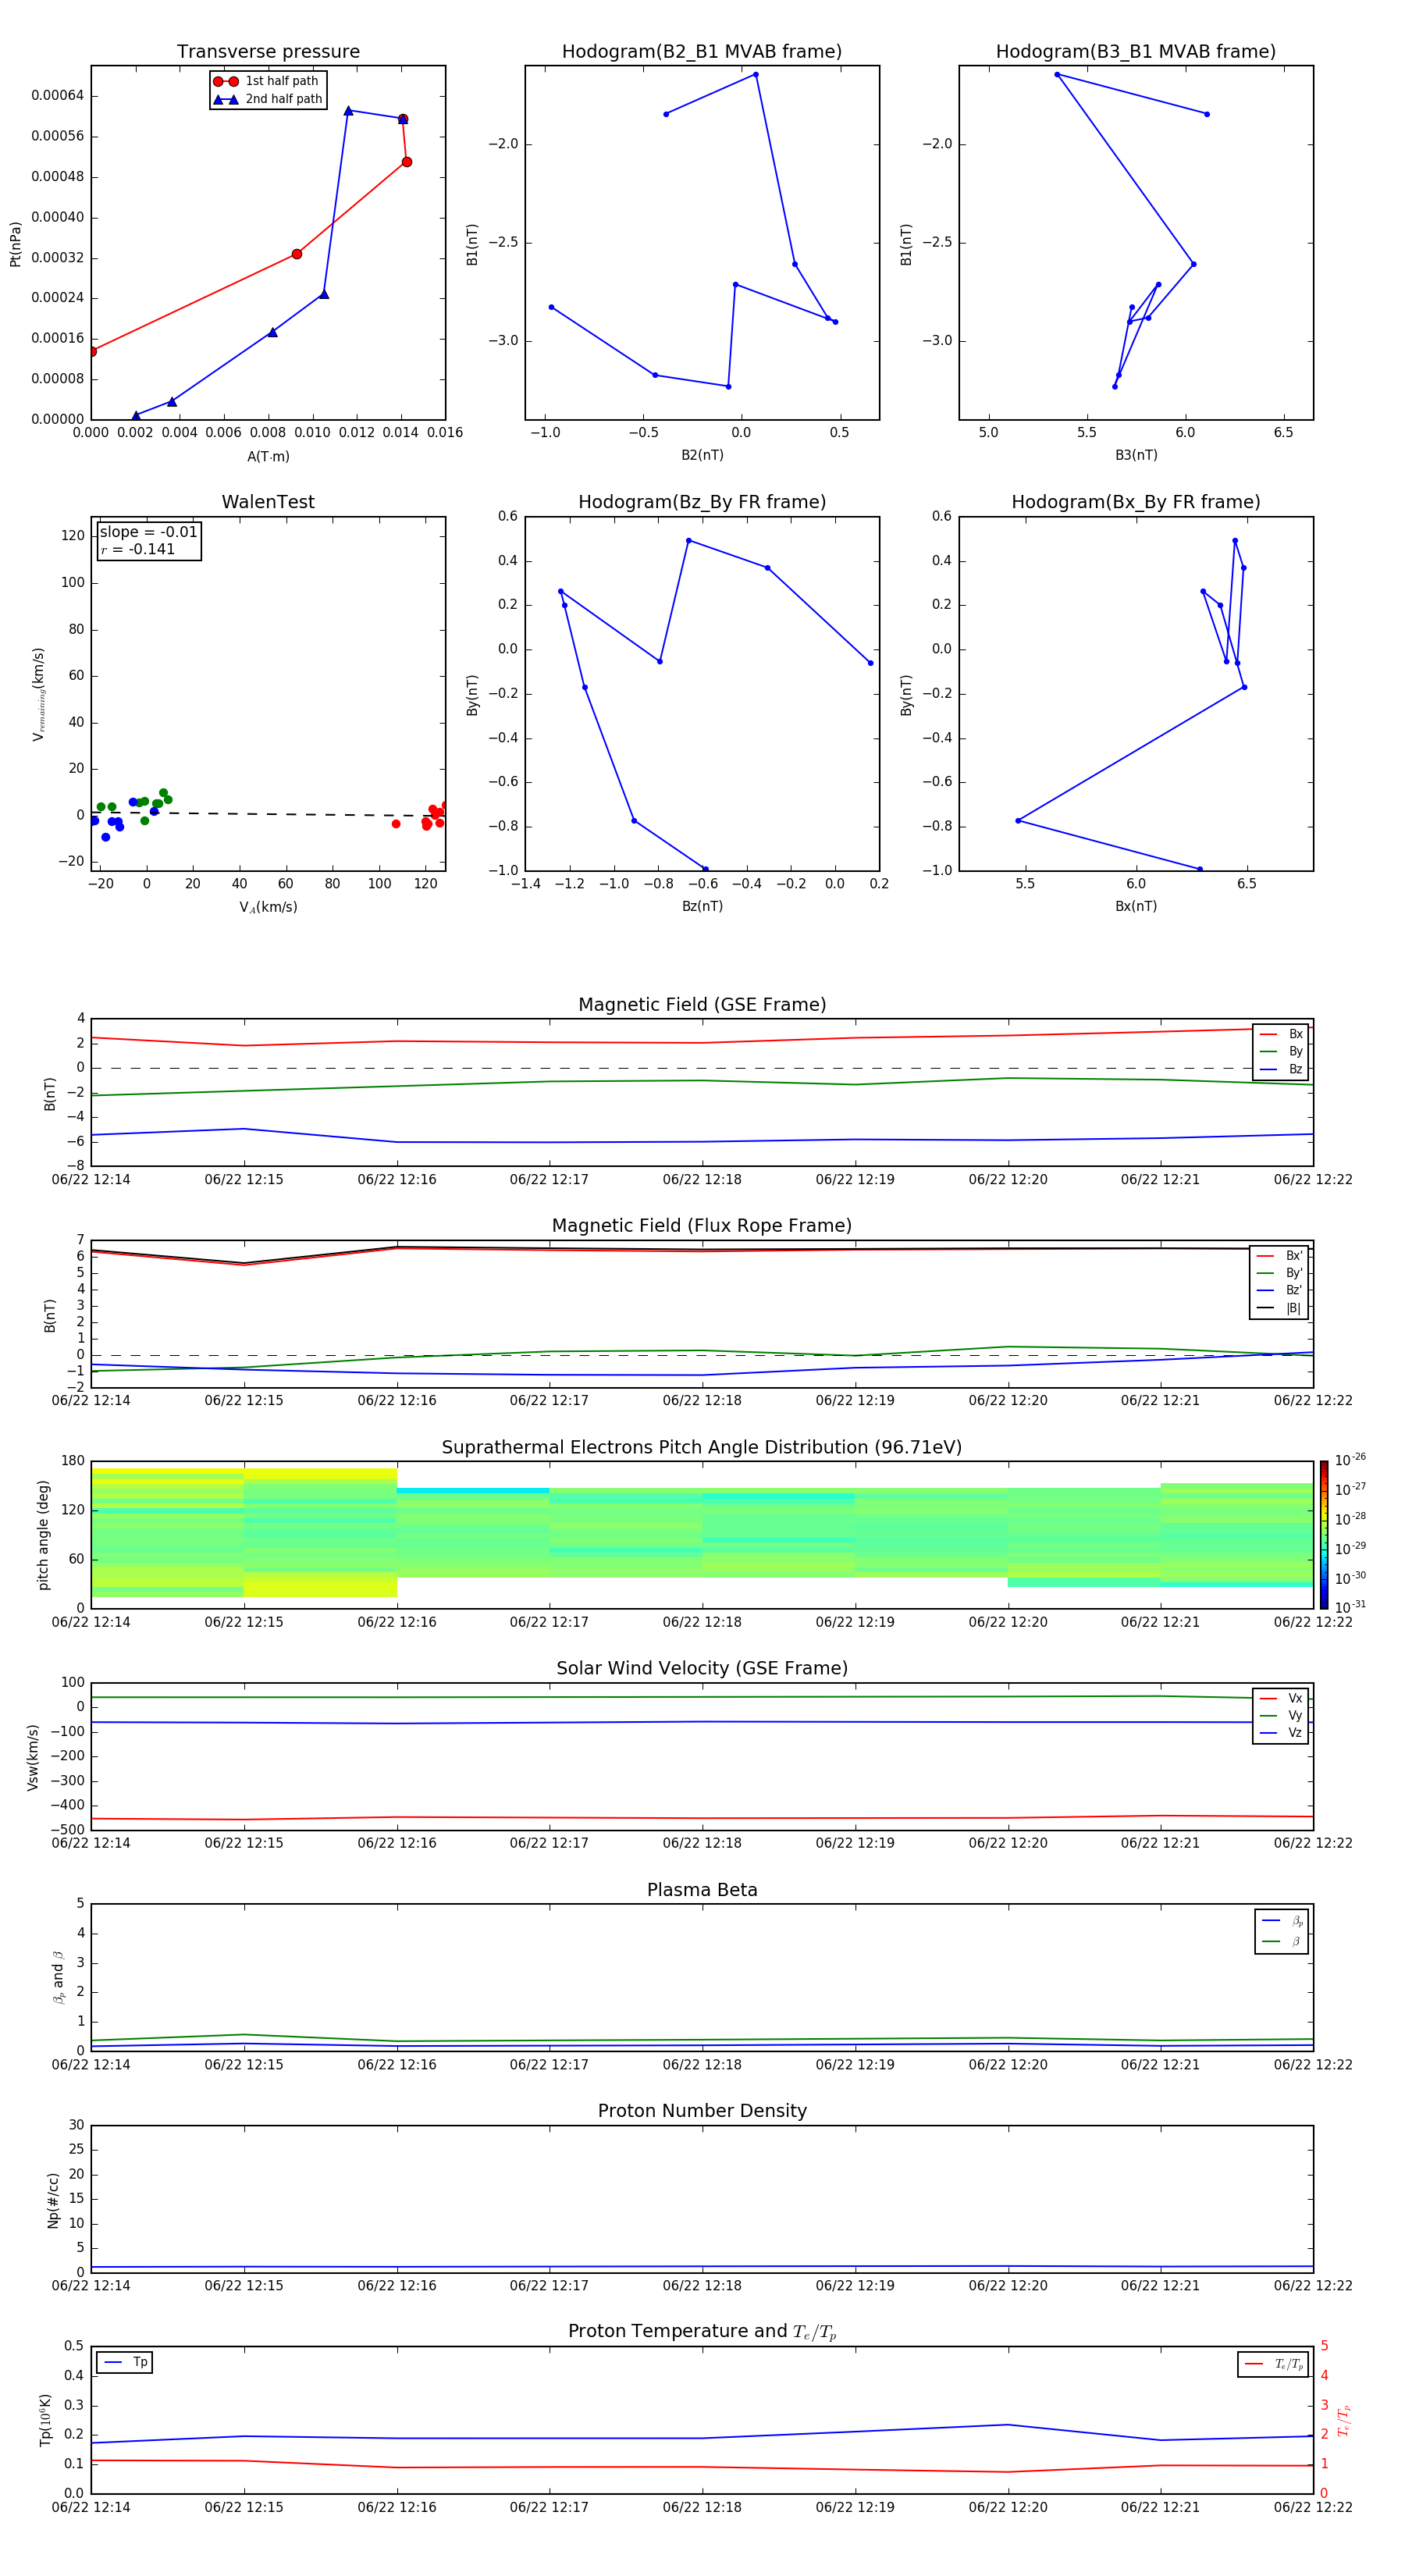This screenshot has width=1405, height=2576.
Task: Click the '-500' tick on Solar Wind Velocity axis
Action: (x=66, y=1830)
